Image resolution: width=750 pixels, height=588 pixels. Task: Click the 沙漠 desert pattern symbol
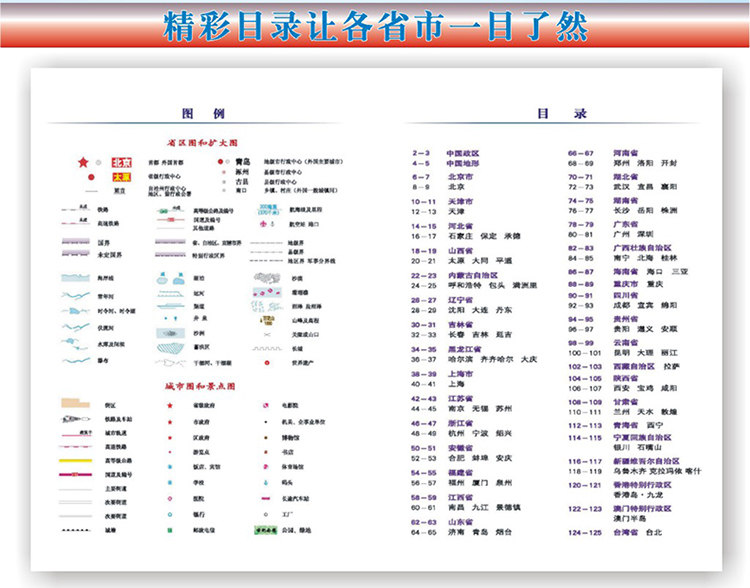266,278
